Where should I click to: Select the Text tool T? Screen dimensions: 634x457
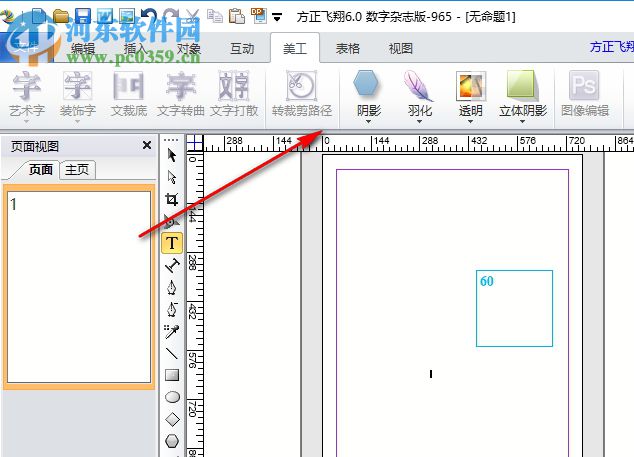pyautogui.click(x=172, y=243)
